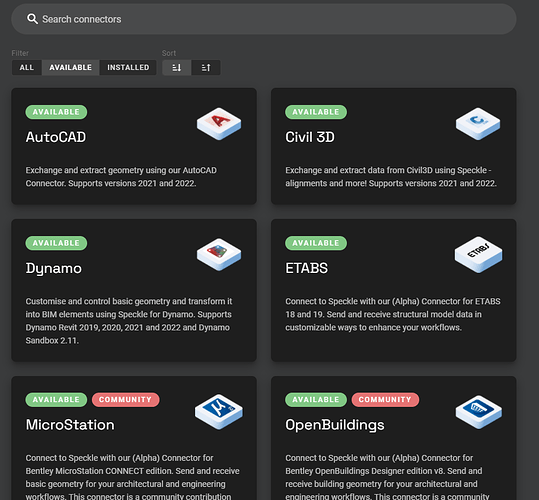
Task: Click the MicroStation connector icon
Action: (x=219, y=412)
